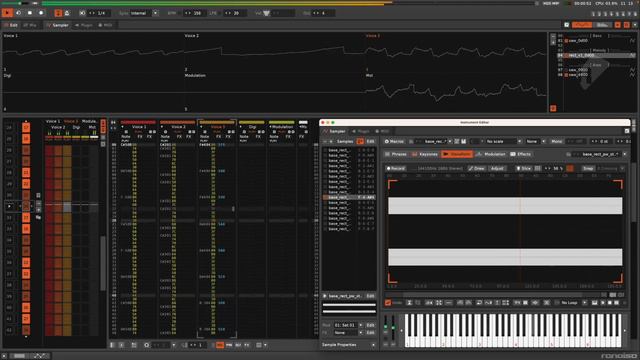Click the Stop button in the transport bar

[30, 13]
